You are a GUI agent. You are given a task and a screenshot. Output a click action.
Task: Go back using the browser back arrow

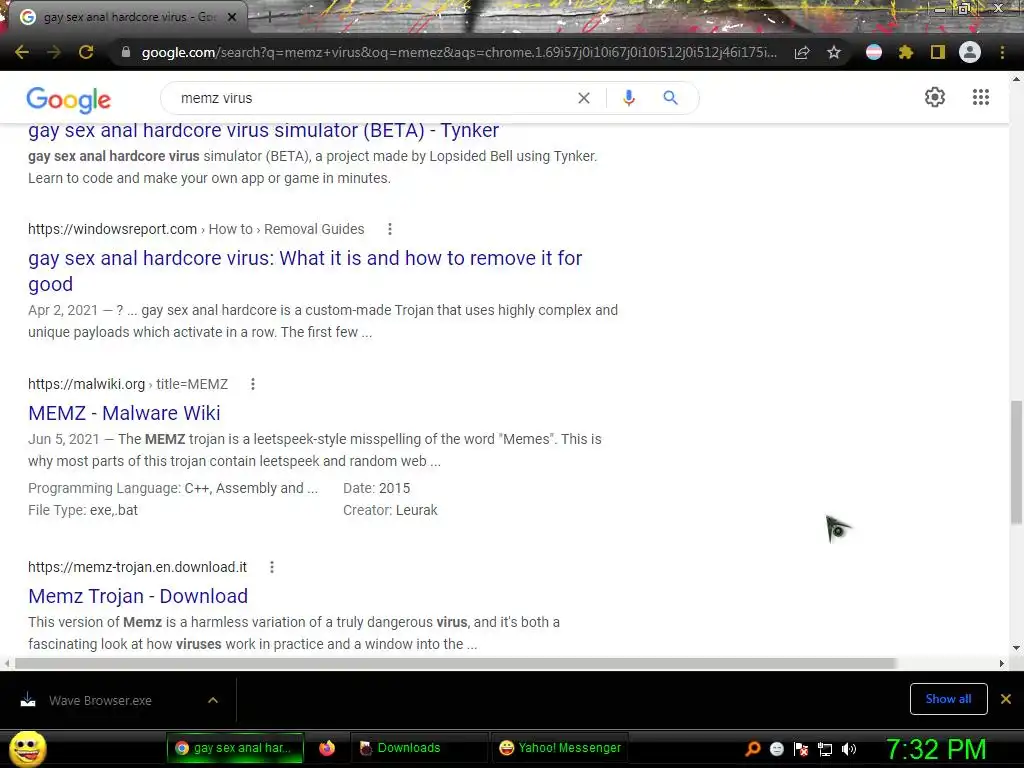pos(22,52)
